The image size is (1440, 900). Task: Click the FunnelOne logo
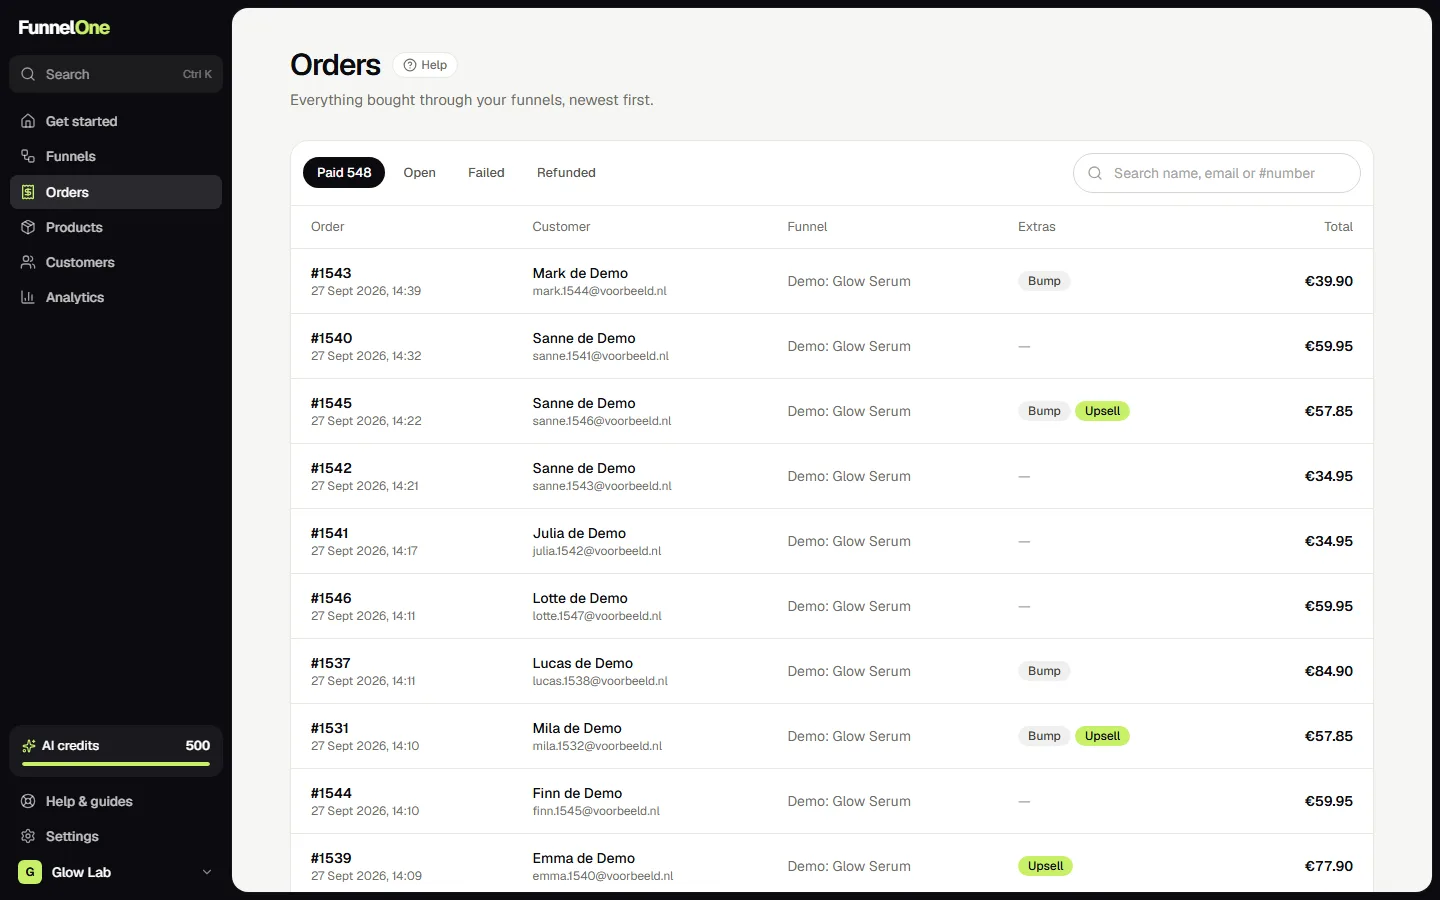point(64,27)
